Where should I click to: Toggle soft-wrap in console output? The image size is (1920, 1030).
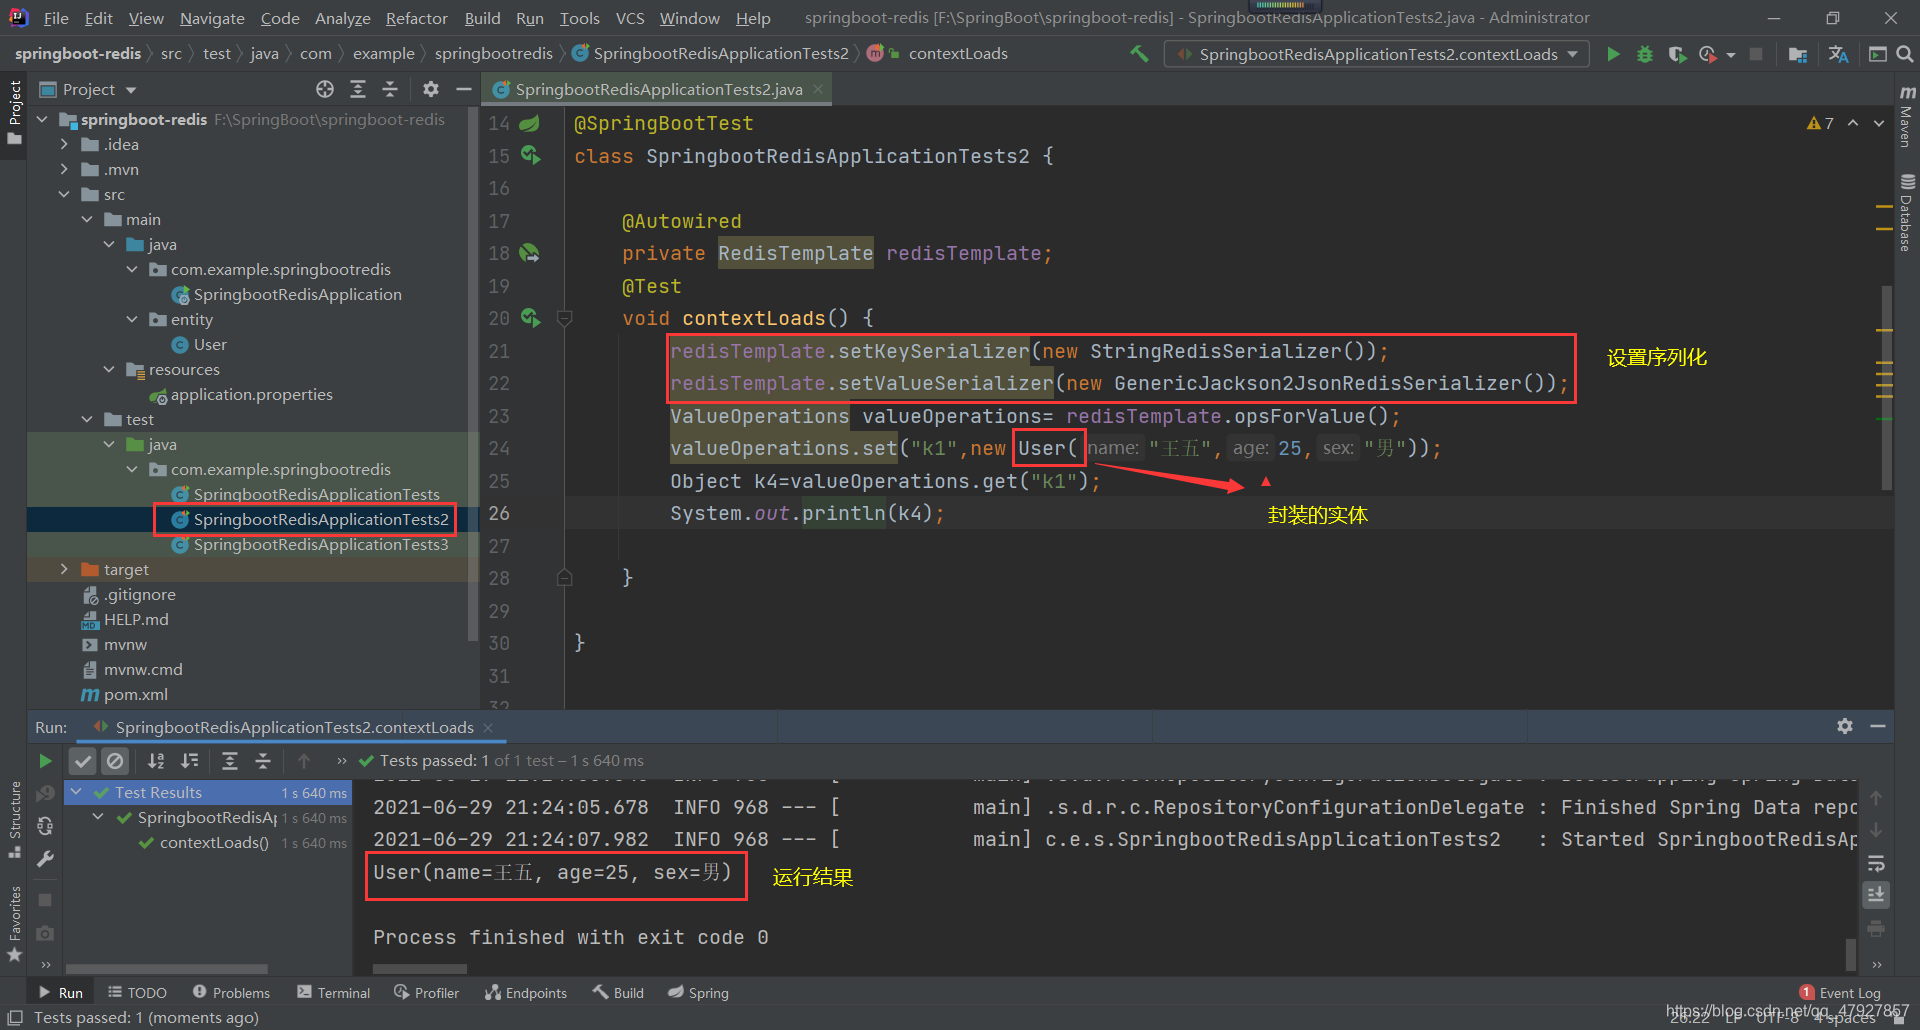pos(1876,863)
